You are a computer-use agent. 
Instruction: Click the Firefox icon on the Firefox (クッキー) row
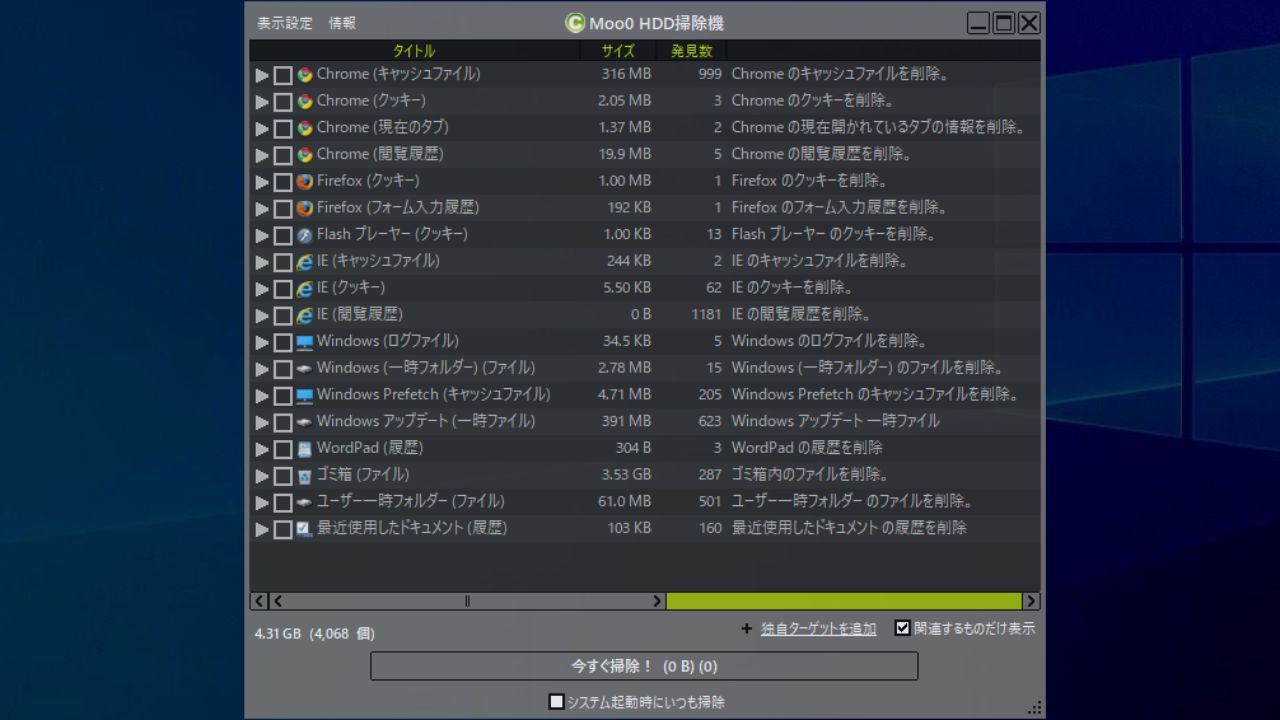point(305,181)
